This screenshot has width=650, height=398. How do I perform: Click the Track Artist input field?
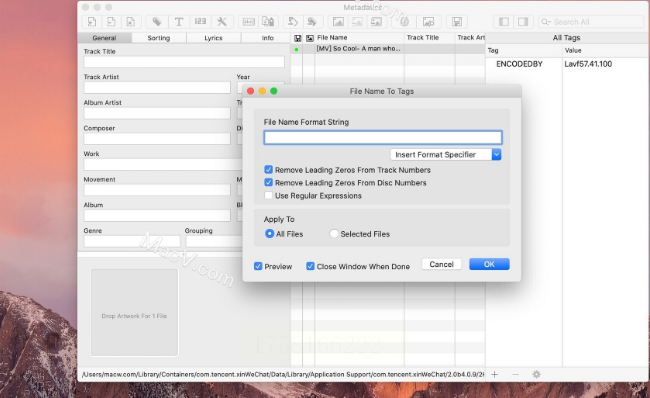click(157, 87)
